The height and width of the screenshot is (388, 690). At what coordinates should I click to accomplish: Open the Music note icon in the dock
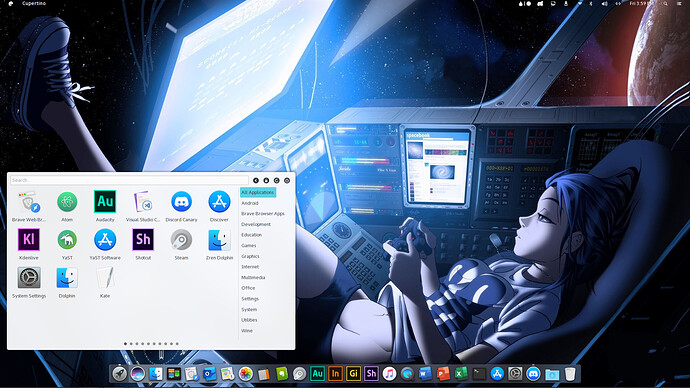coord(389,374)
